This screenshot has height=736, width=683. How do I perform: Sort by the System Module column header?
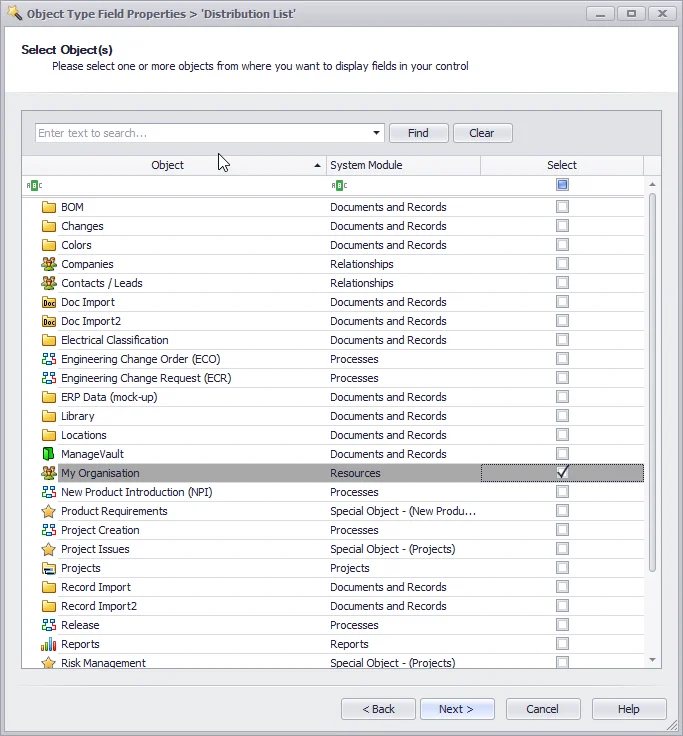tap(403, 165)
